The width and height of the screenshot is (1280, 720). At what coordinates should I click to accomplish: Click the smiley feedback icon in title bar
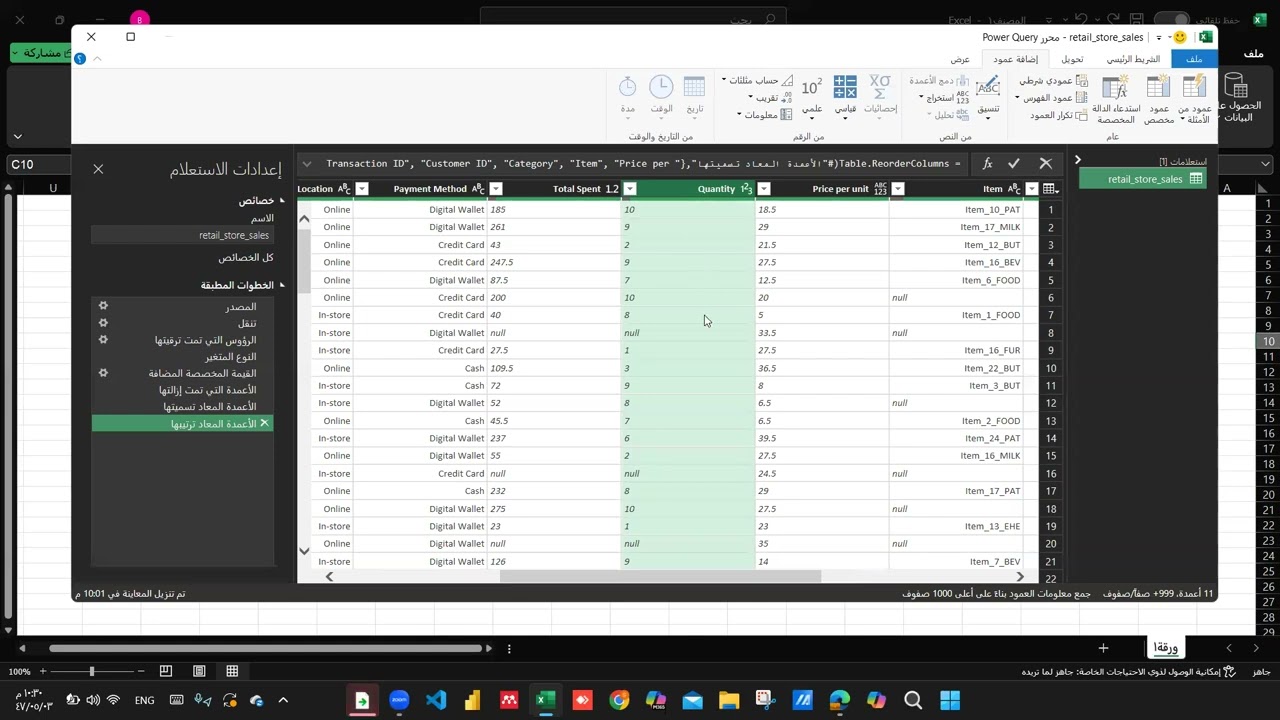pos(1180,37)
